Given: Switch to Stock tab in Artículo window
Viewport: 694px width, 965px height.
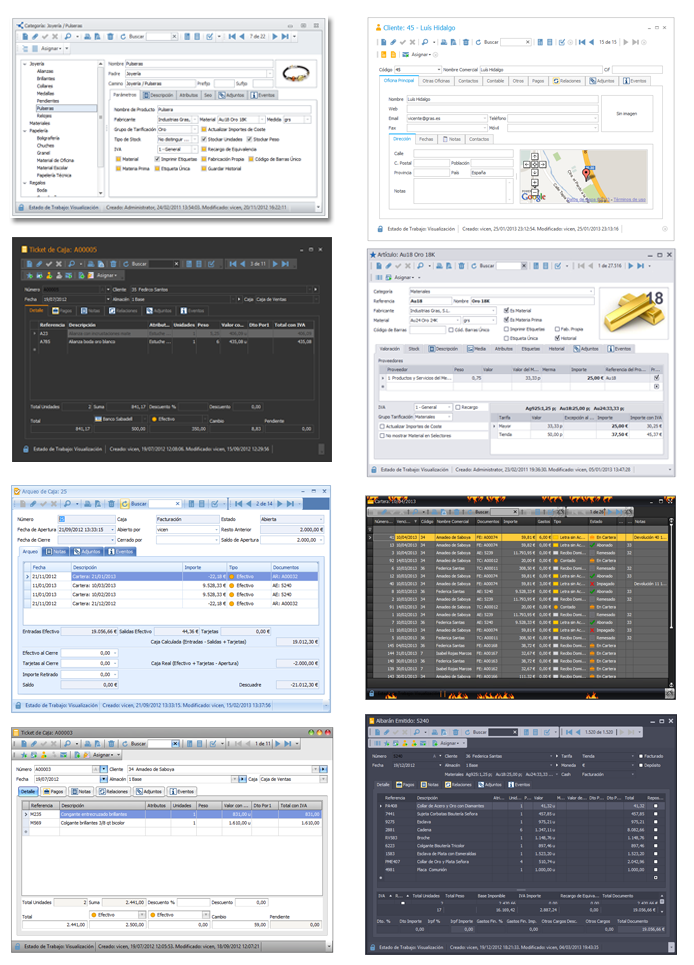Looking at the screenshot, I should [414, 349].
